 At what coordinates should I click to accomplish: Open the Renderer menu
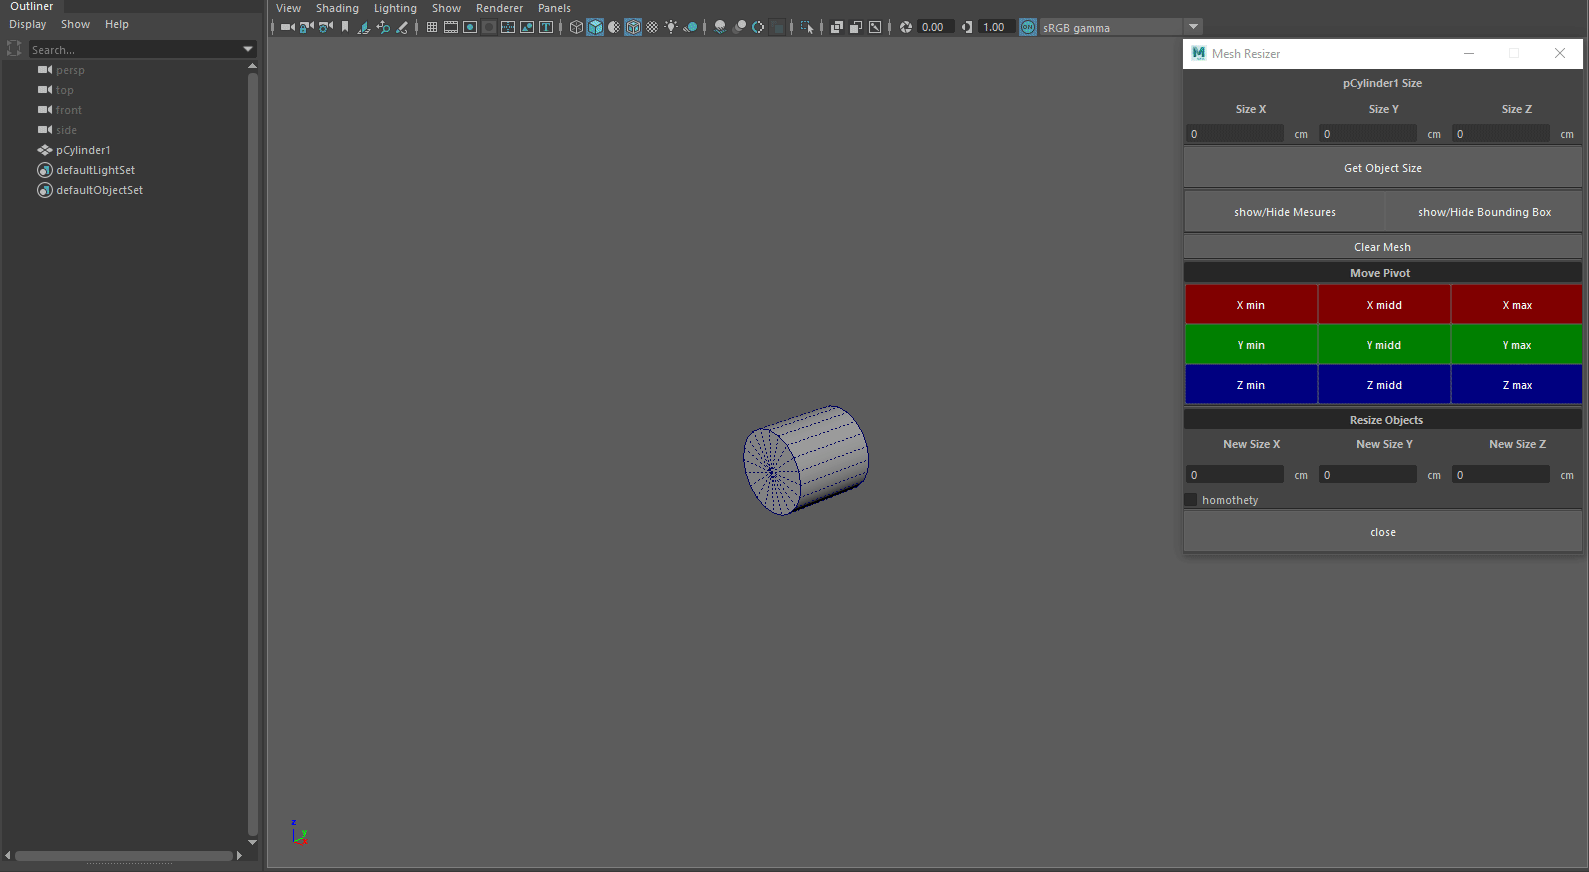point(499,8)
